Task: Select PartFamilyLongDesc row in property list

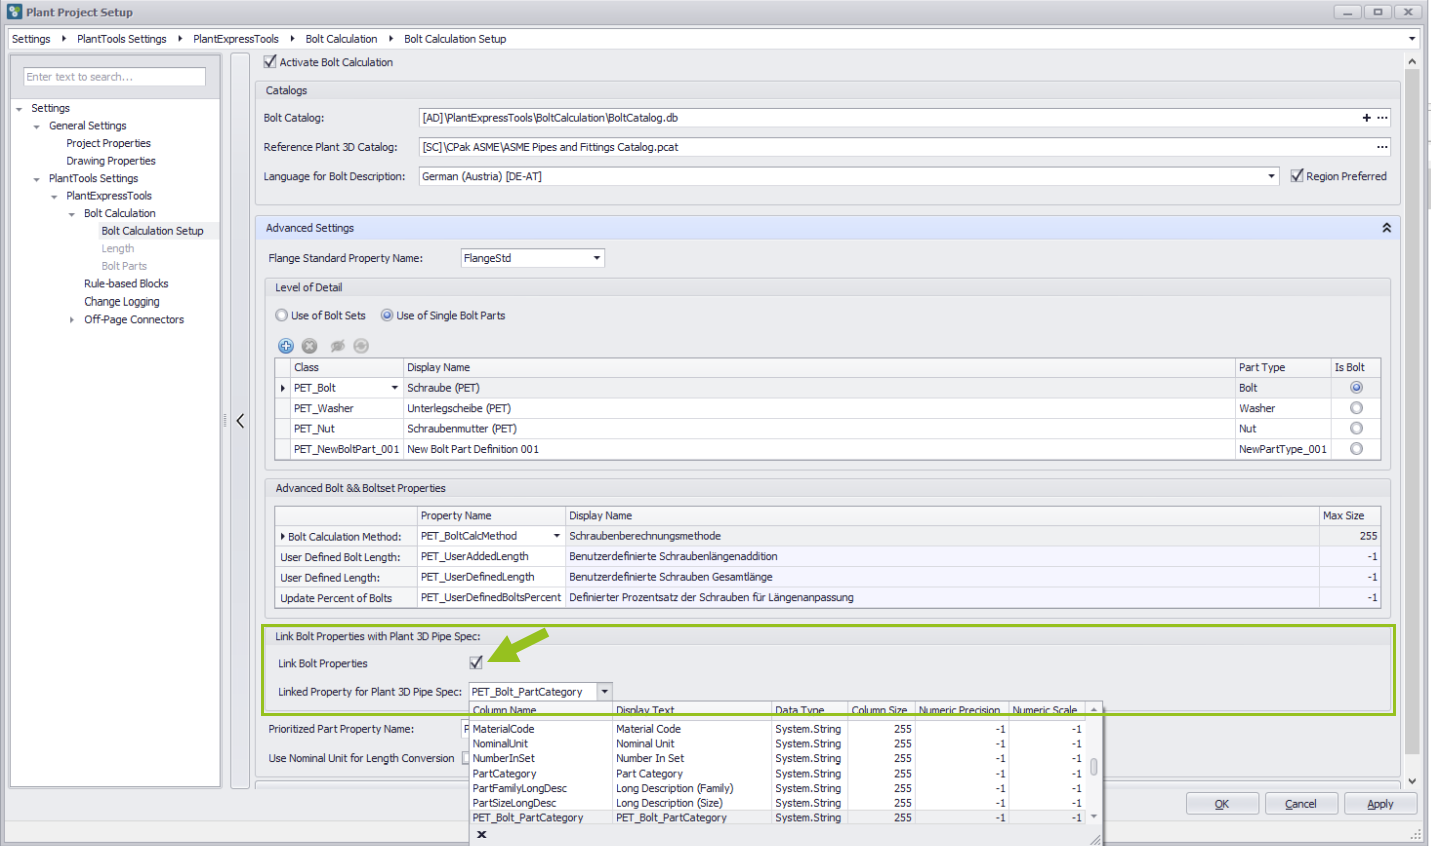Action: (x=778, y=788)
